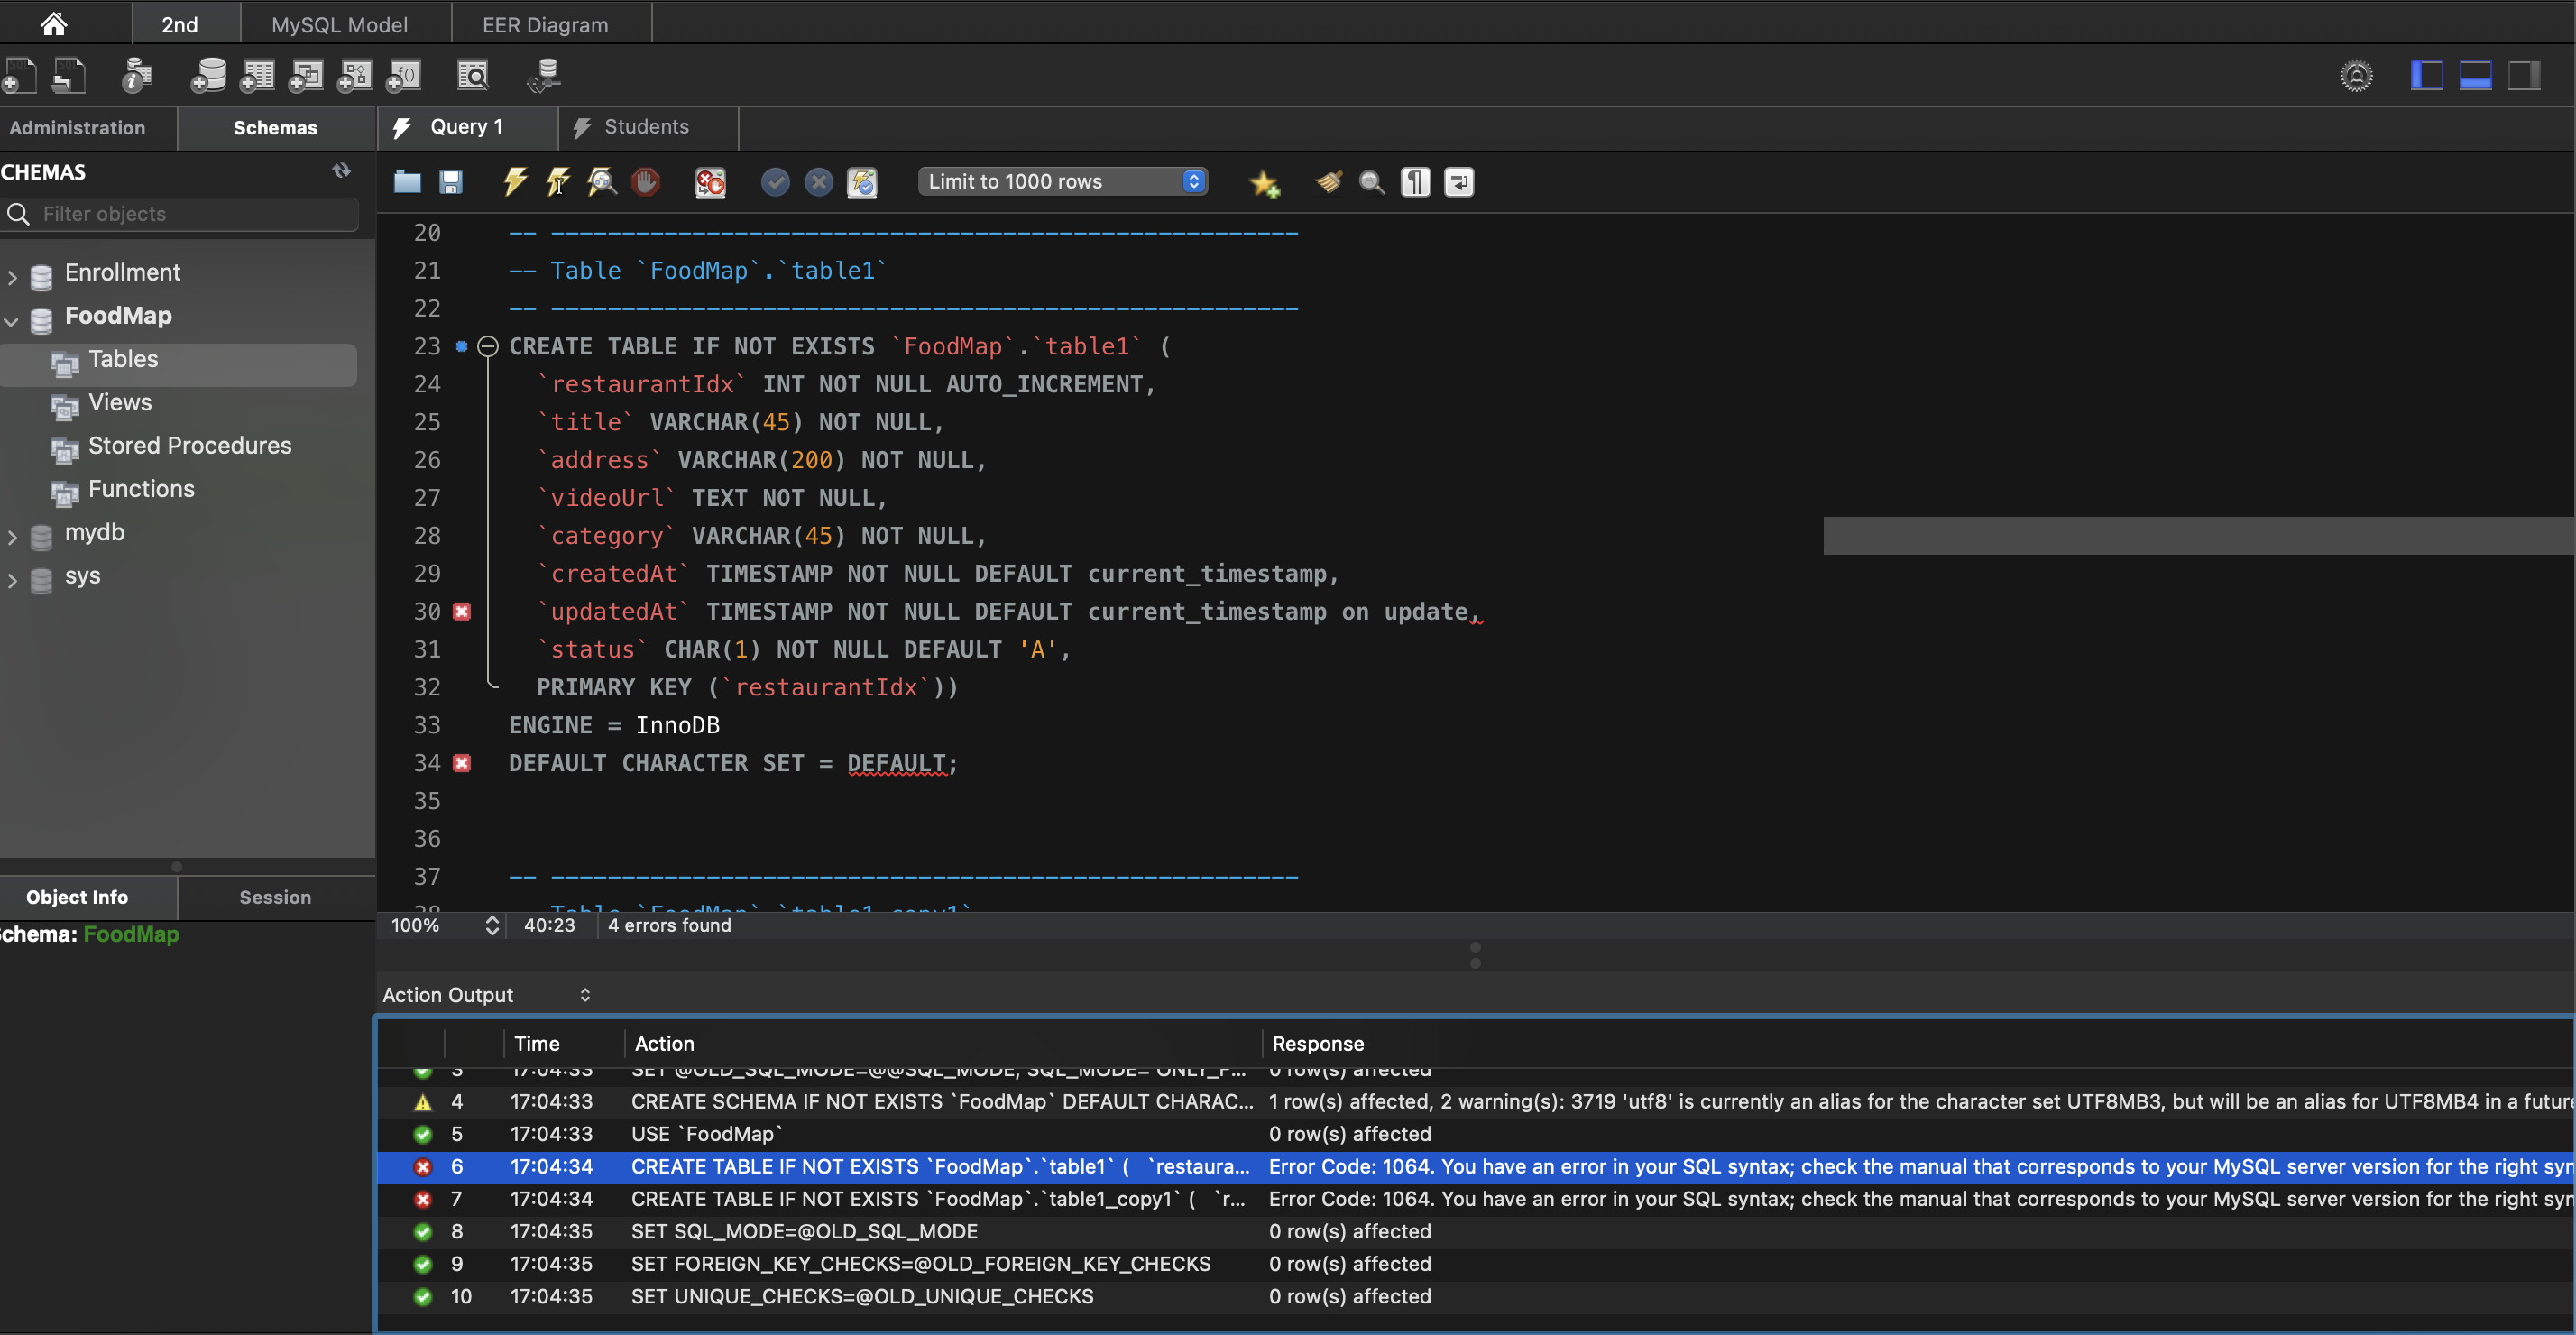This screenshot has width=2576, height=1335.
Task: Collapse the CREATE TABLE code fold on line 23
Action: click(488, 347)
